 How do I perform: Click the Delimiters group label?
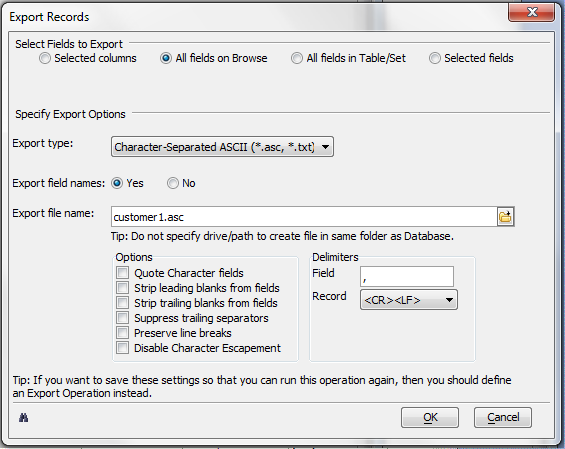coord(335,257)
